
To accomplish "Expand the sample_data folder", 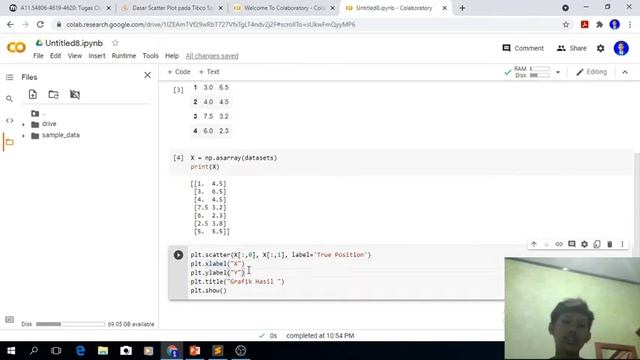I will coord(23,136).
